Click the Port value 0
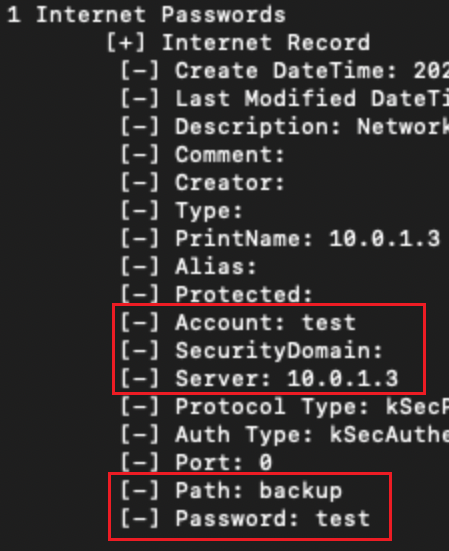Image resolution: width=449 pixels, height=551 pixels. click(x=266, y=462)
